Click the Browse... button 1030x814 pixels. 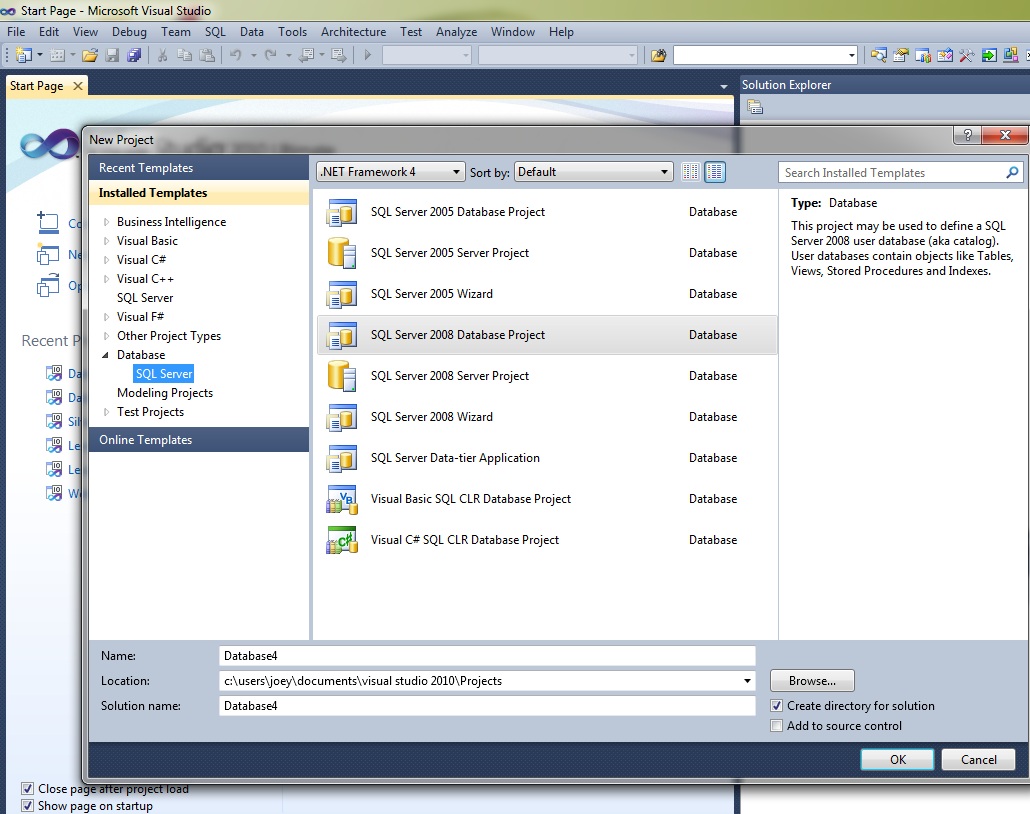(812, 681)
